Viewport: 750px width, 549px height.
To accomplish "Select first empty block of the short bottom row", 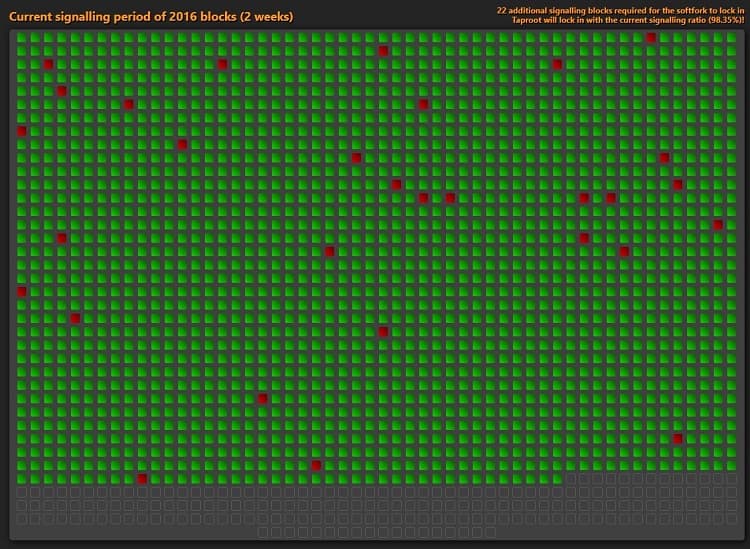I will 263,532.
